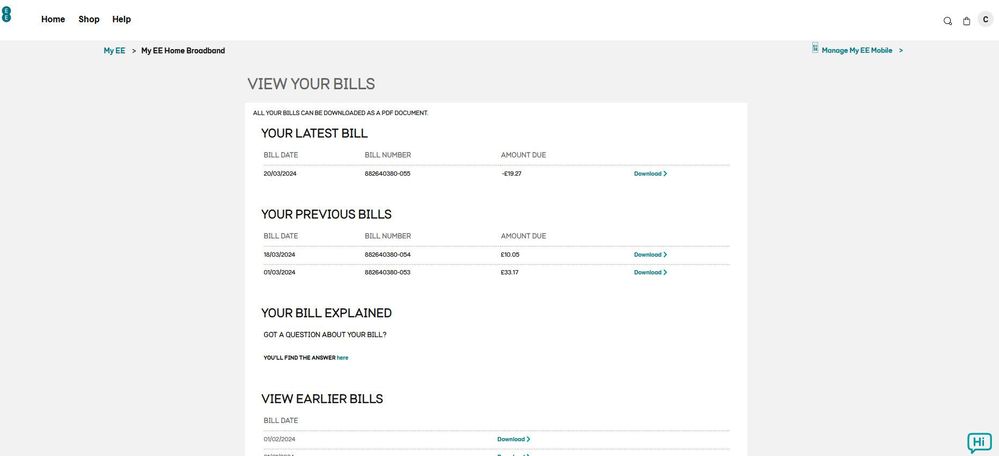The width and height of the screenshot is (999, 456).
Task: Open the account avatar labelled C
Action: 986,20
